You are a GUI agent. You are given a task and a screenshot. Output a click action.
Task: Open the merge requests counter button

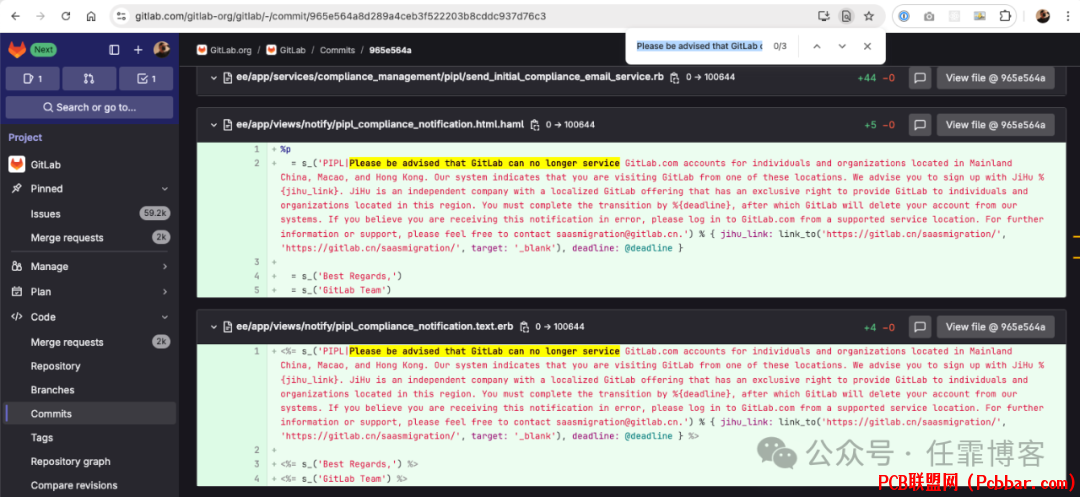89,79
